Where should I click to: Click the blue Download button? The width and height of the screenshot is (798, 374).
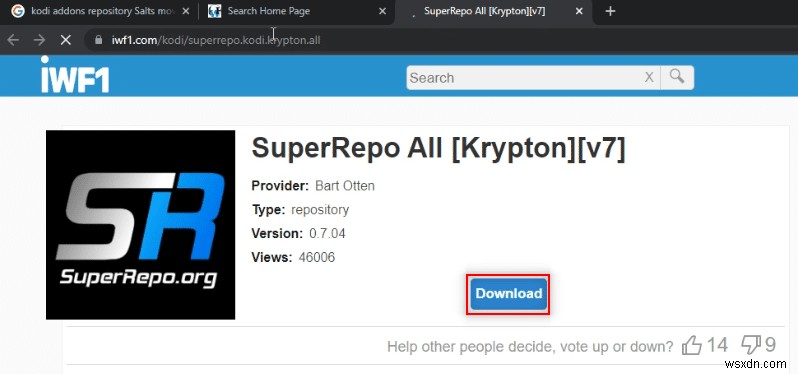508,294
